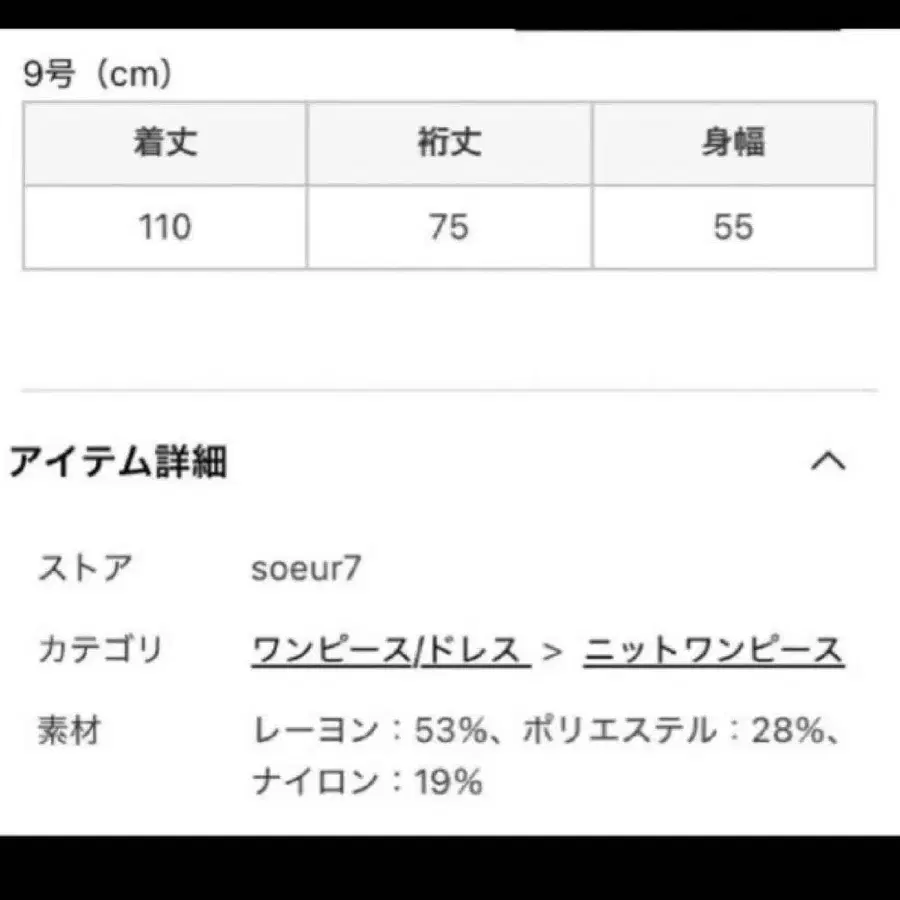900x900 pixels.
Task: Click the 着丈 column header
Action: [x=167, y=142]
